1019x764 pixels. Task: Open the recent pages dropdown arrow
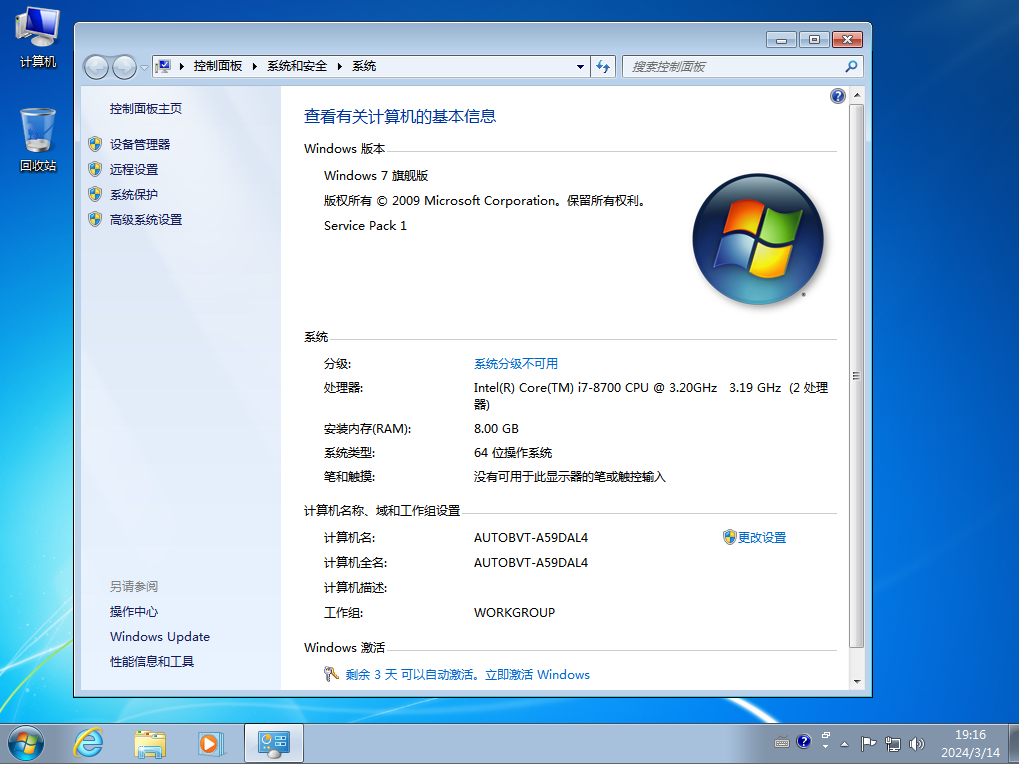(144, 67)
